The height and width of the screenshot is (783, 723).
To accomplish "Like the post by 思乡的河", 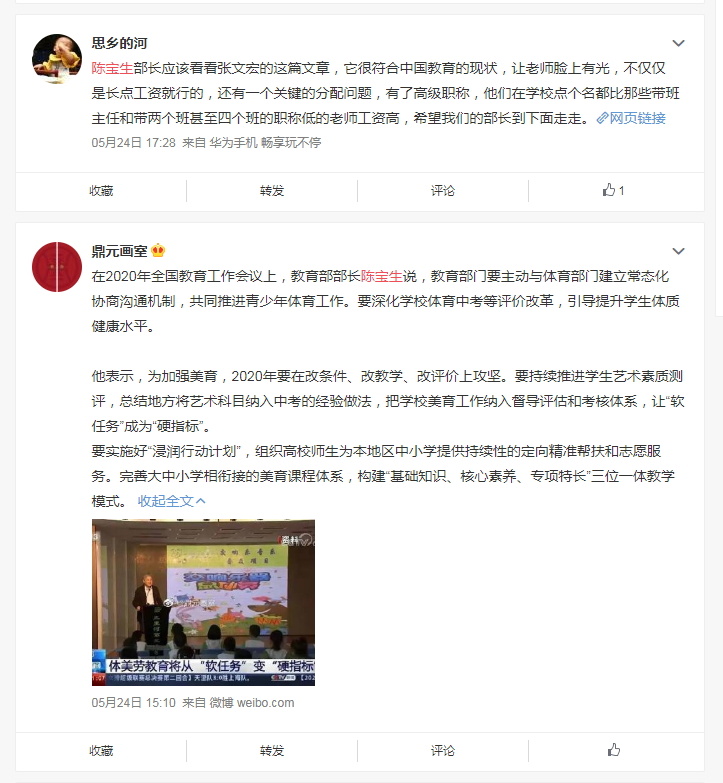I will (613, 190).
